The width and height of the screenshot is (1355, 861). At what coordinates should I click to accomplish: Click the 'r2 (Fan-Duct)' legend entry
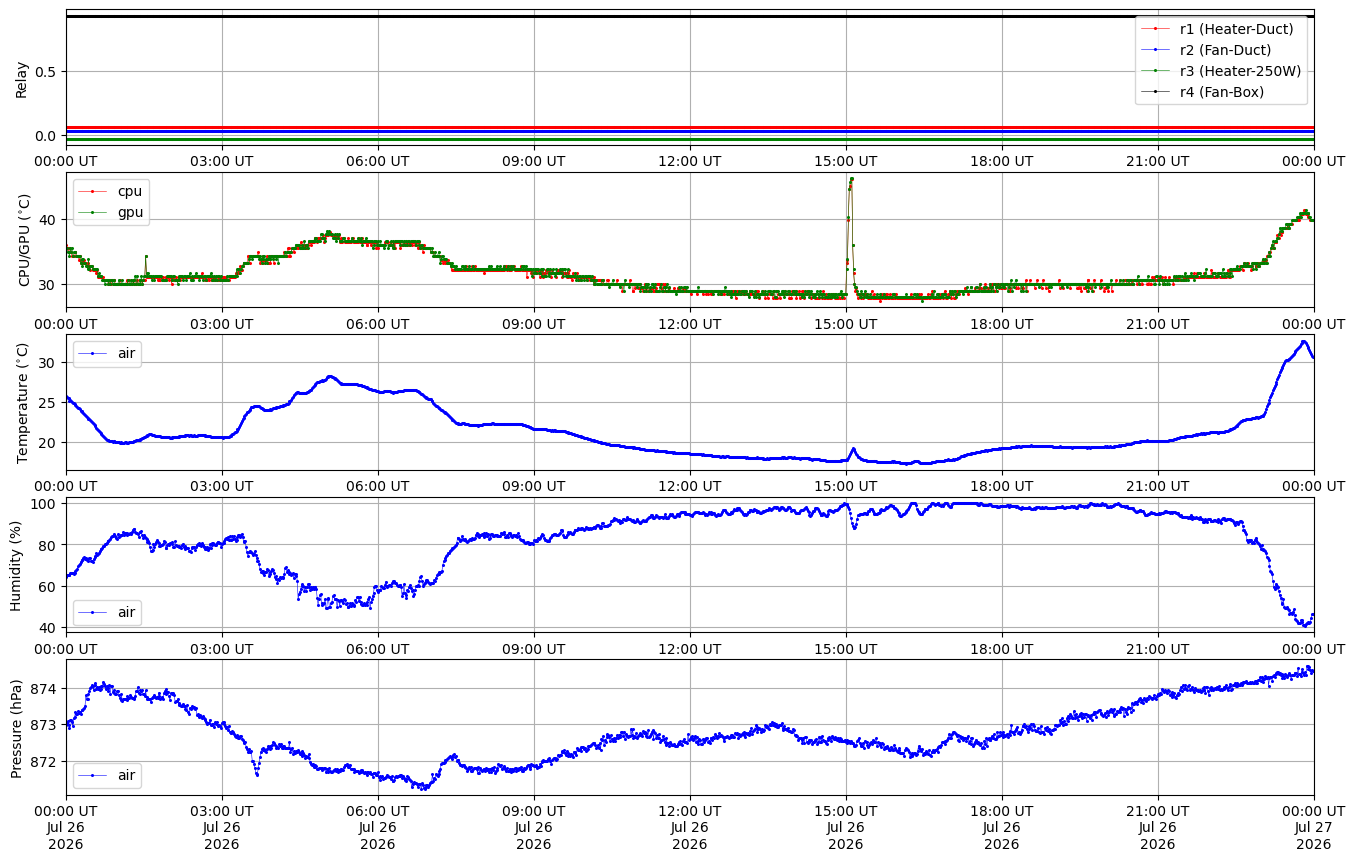[1222, 50]
